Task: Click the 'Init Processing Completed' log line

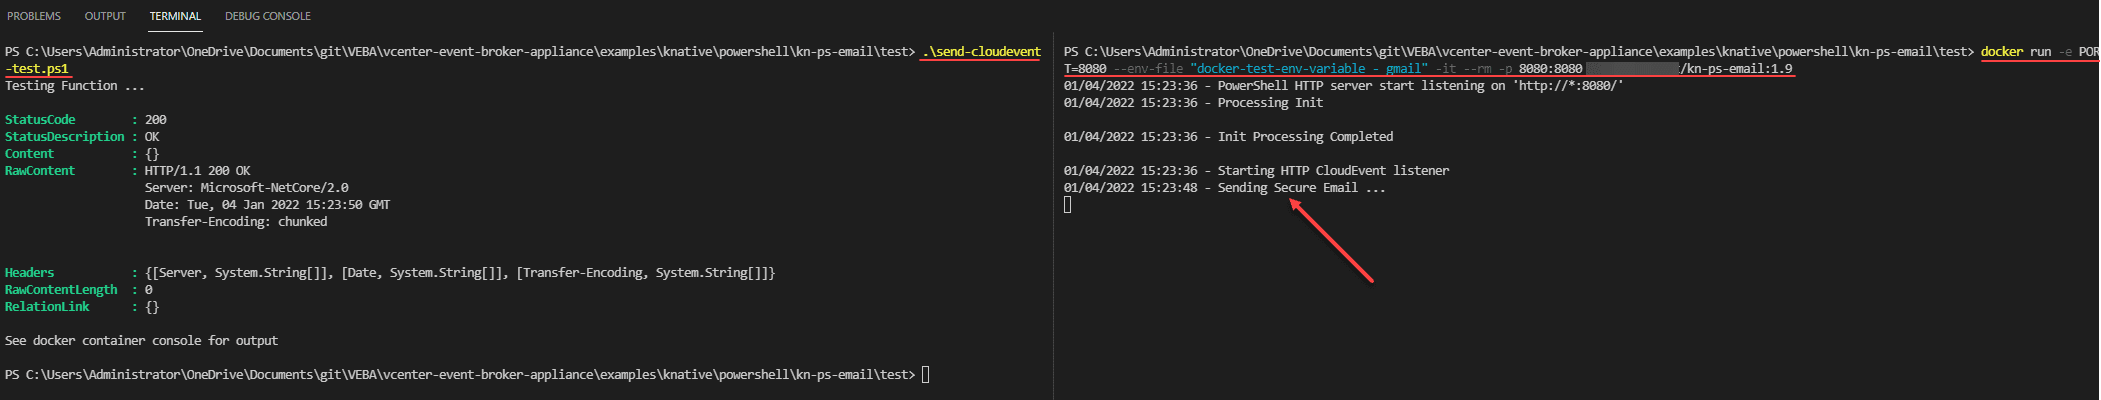Action: coord(1305,137)
